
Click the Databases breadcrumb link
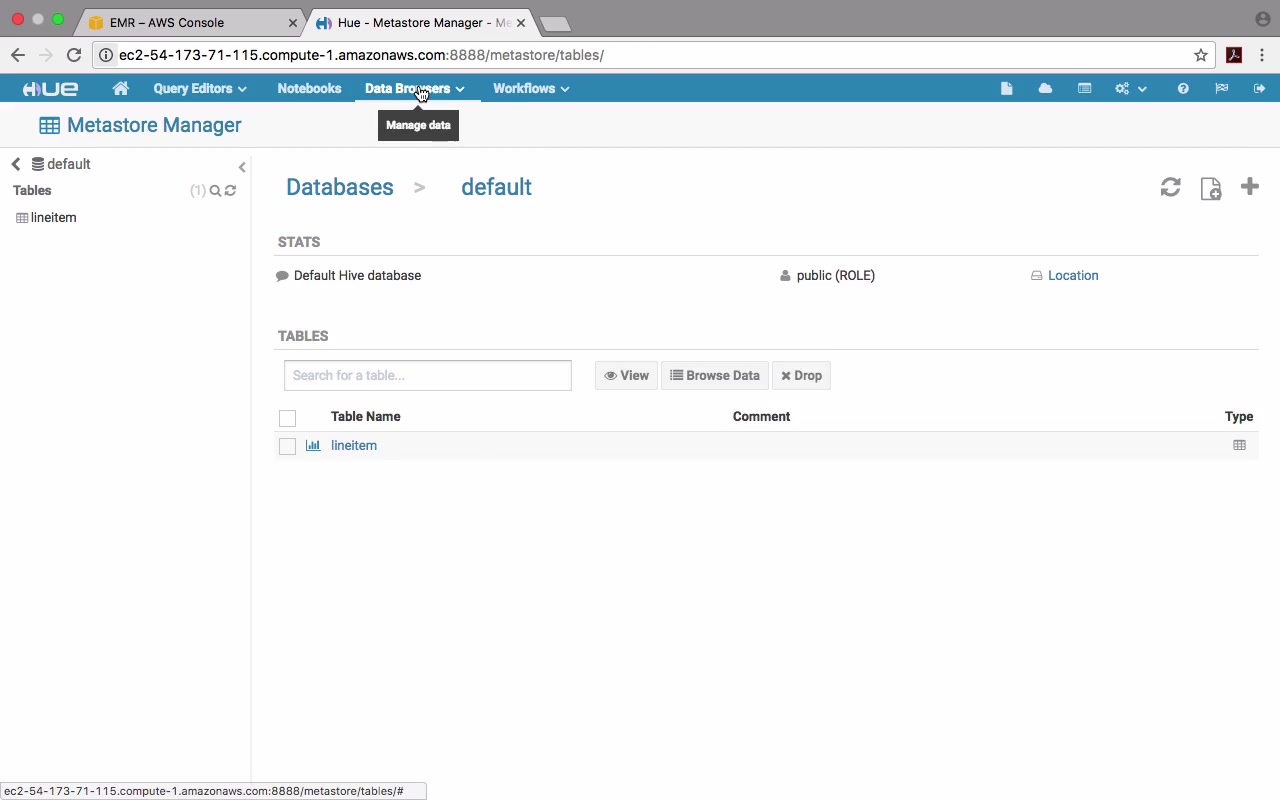coord(340,187)
